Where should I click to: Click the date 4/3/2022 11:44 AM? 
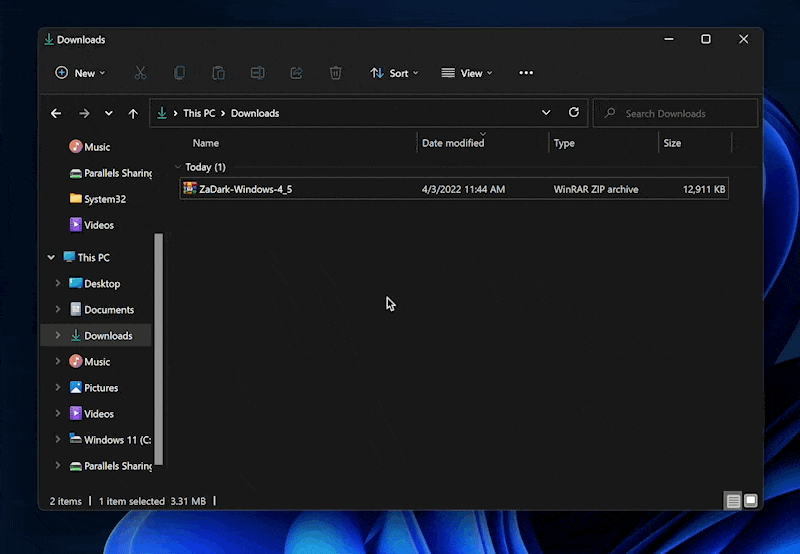click(463, 189)
